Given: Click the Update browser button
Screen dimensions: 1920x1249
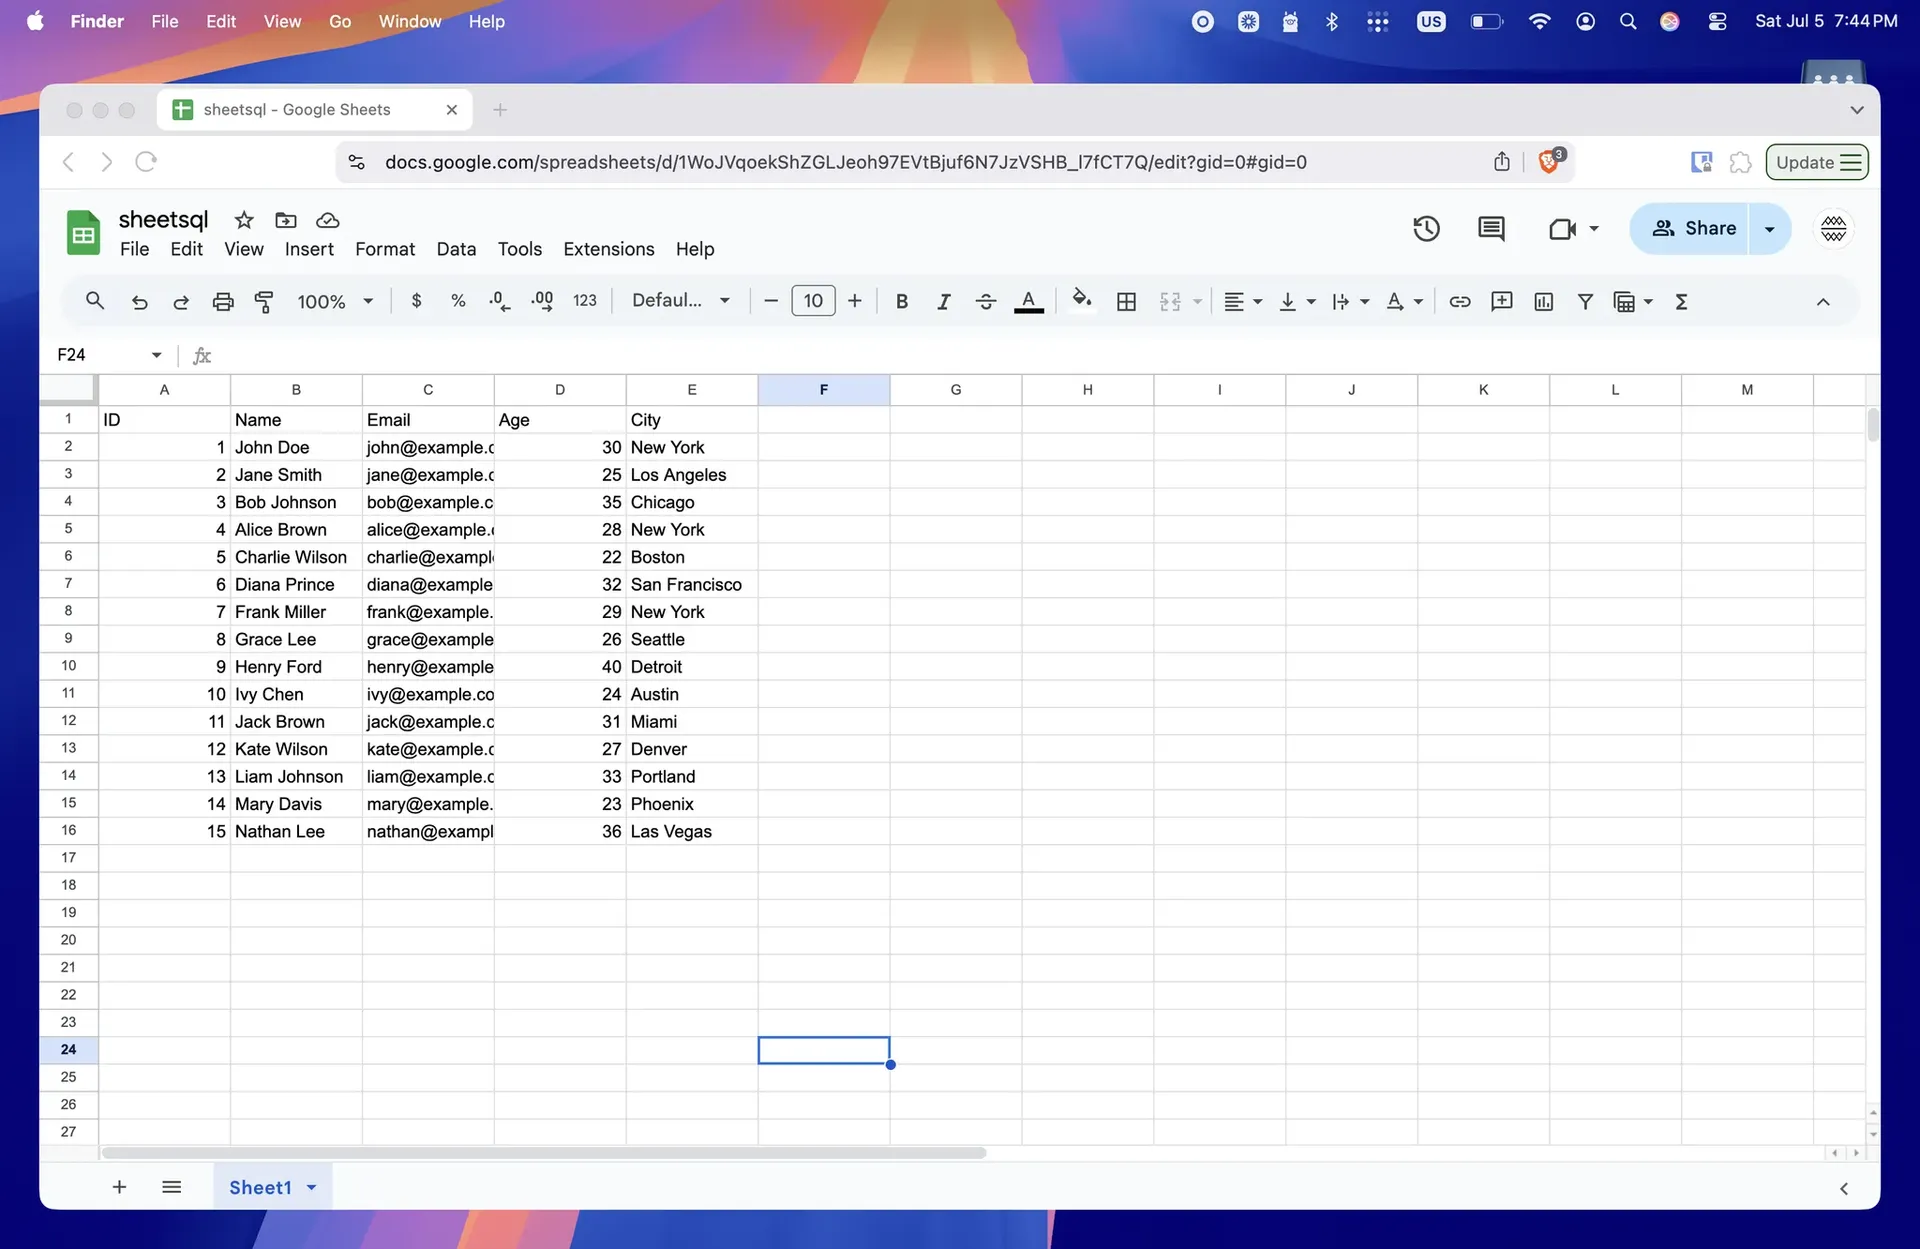Looking at the screenshot, I should click(x=1817, y=162).
